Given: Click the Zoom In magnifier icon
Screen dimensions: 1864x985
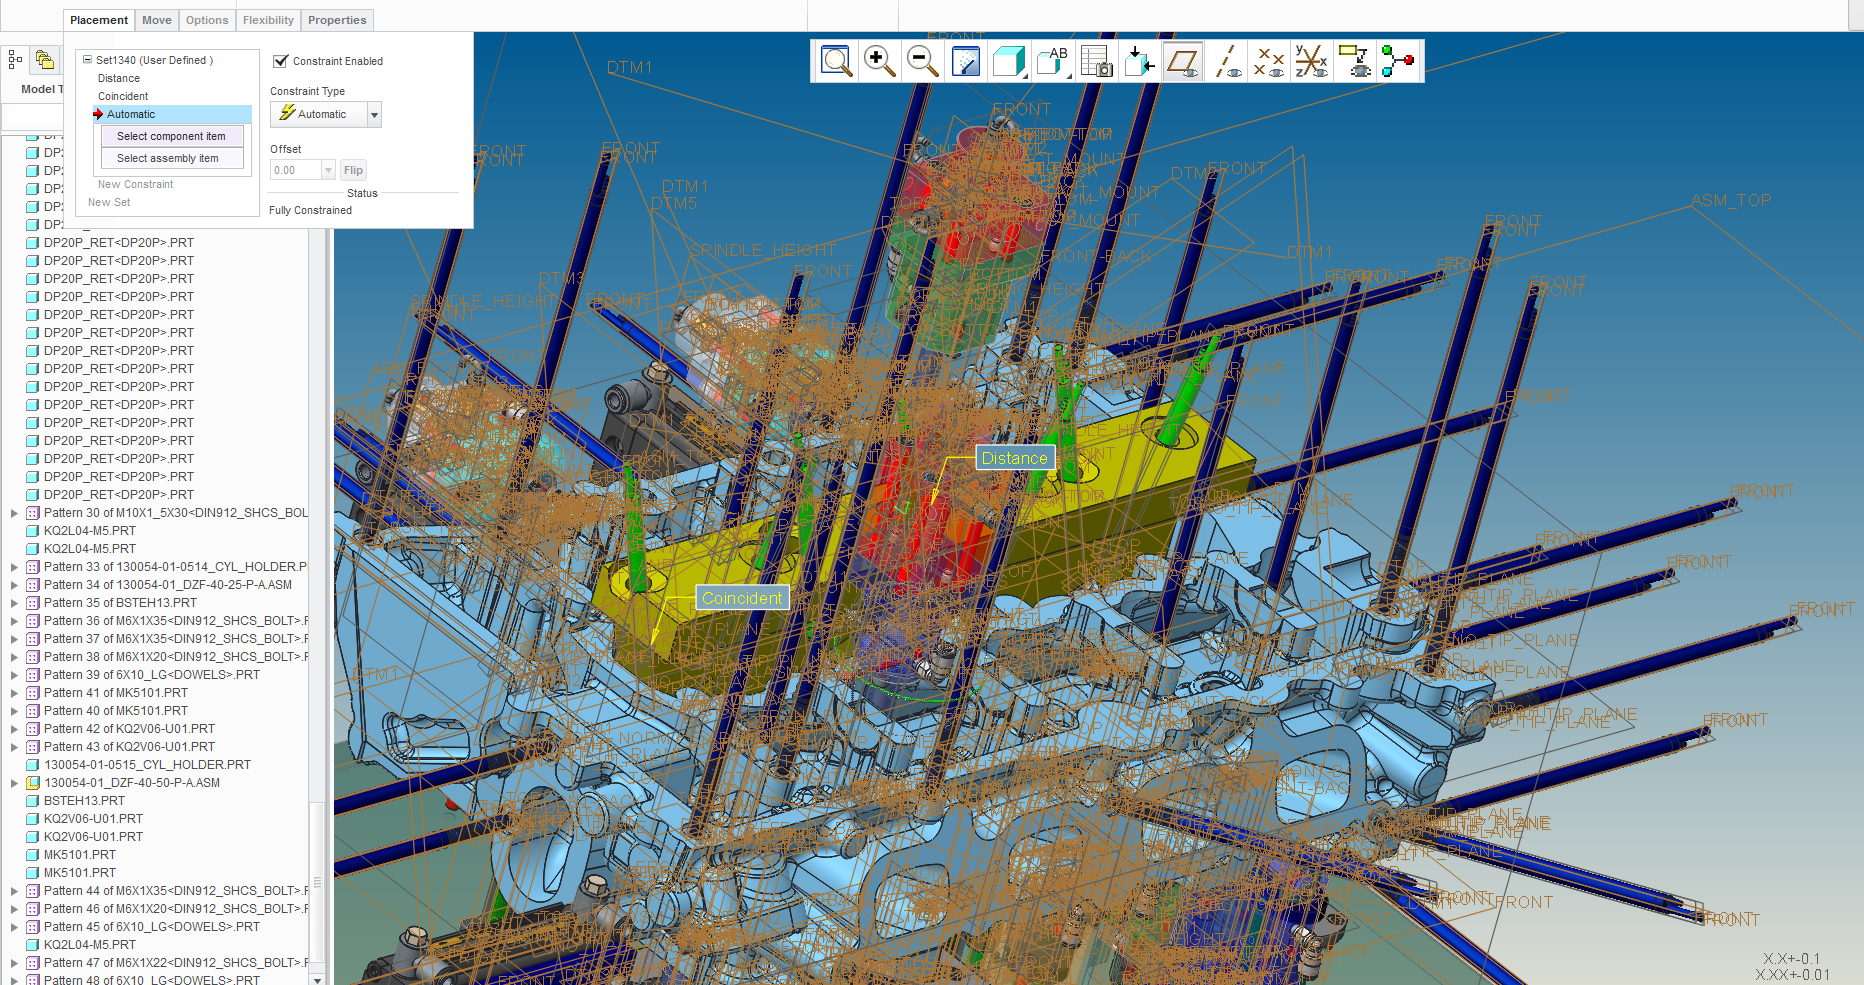Looking at the screenshot, I should (879, 61).
